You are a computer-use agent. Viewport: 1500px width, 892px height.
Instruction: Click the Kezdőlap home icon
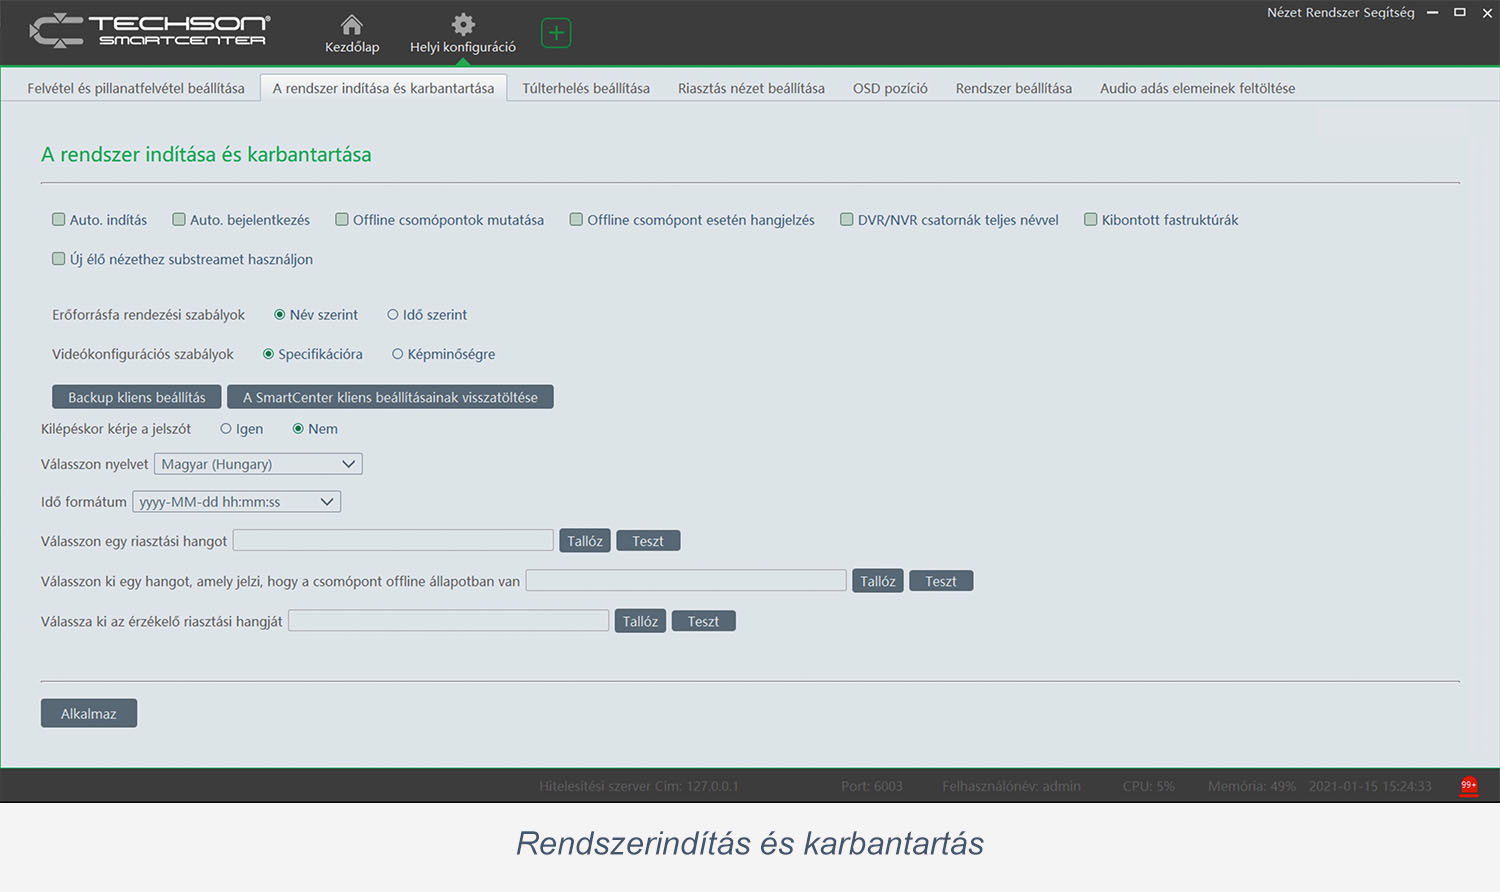(x=351, y=23)
